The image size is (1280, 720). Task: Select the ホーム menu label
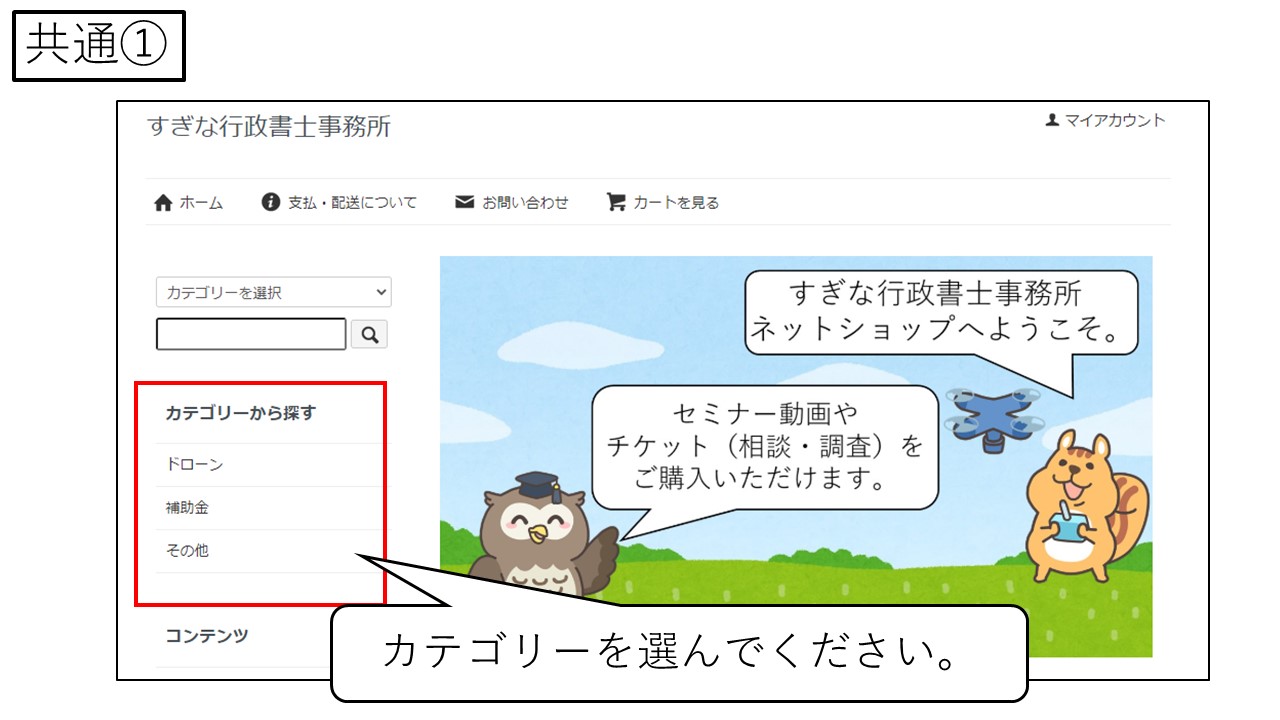tap(201, 203)
